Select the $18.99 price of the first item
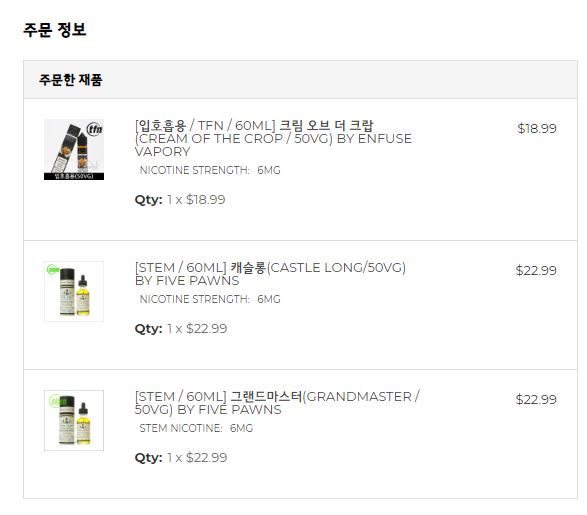This screenshot has height=515, width=587. point(537,128)
